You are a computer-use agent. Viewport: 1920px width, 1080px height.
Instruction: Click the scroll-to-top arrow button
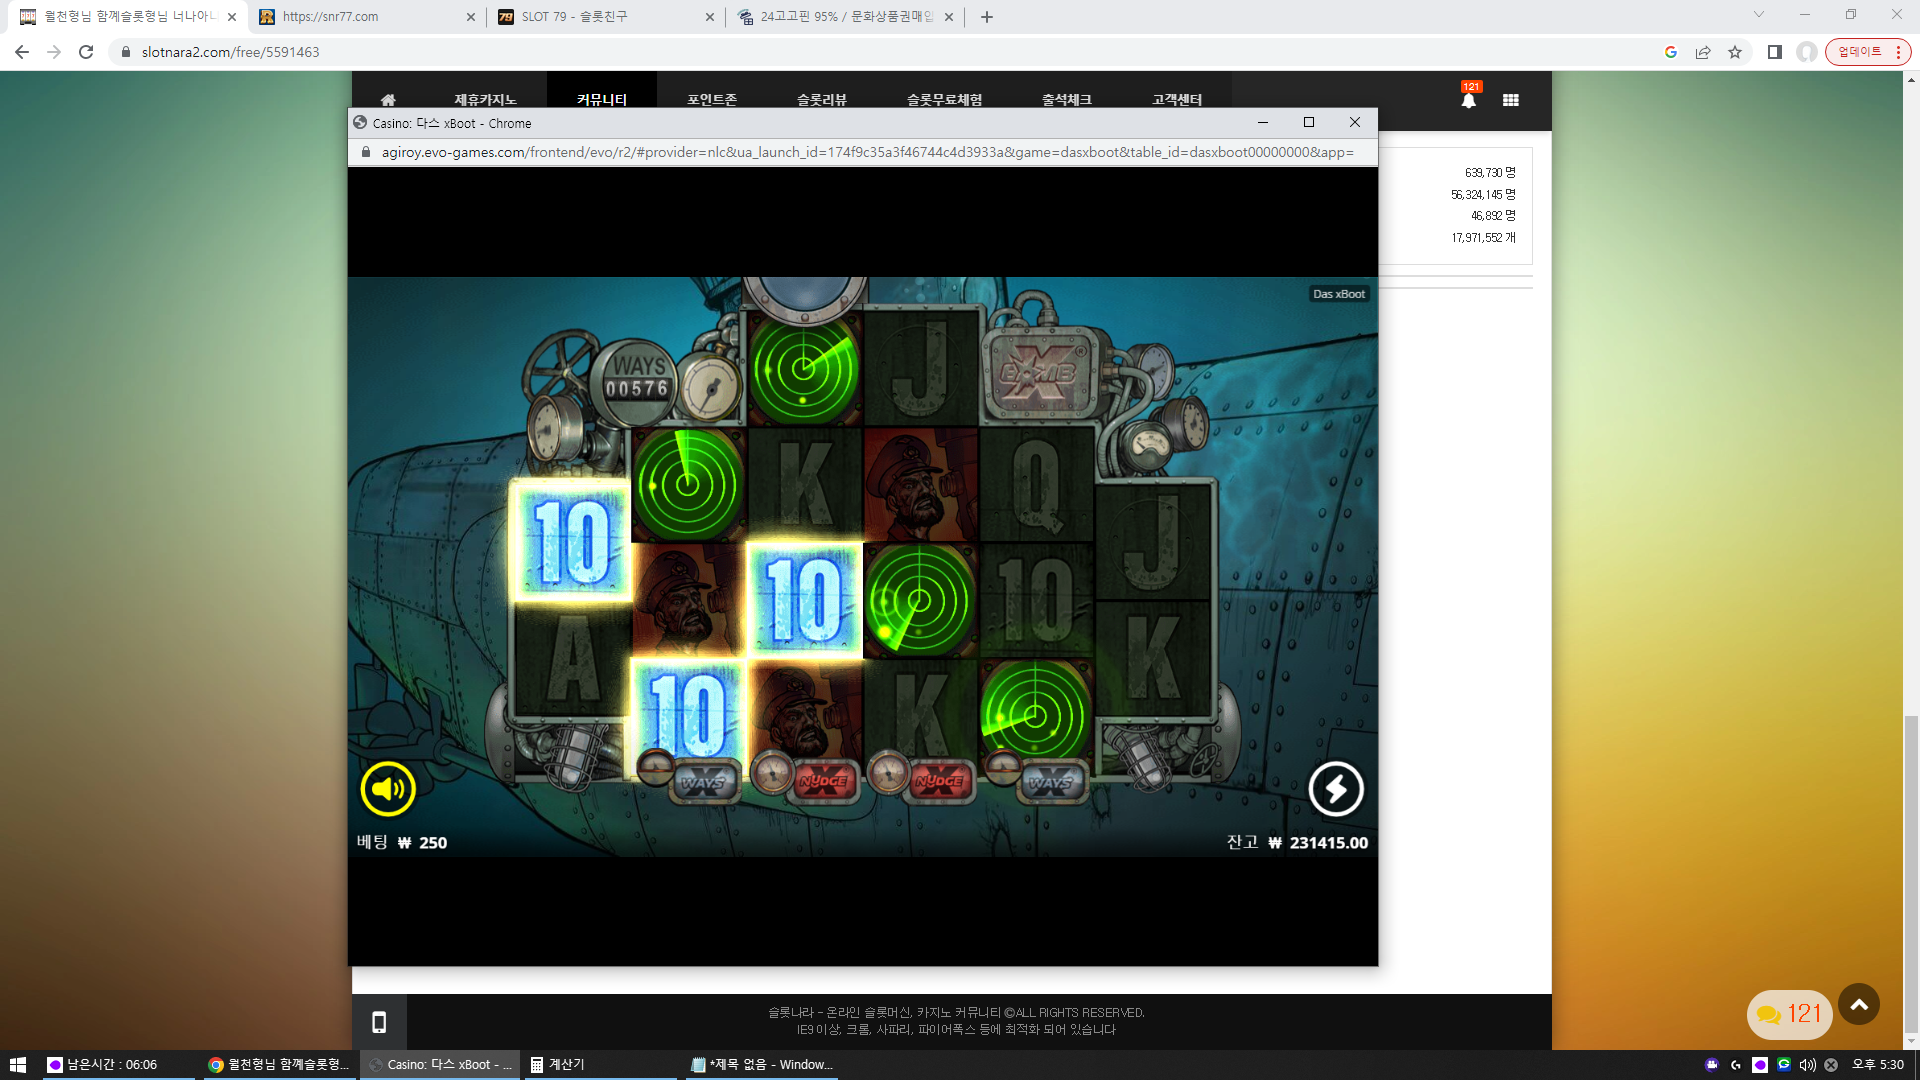coord(1859,1004)
